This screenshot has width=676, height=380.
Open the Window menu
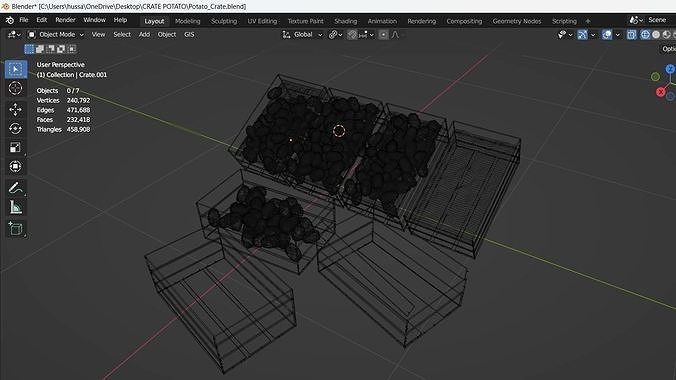pos(94,20)
